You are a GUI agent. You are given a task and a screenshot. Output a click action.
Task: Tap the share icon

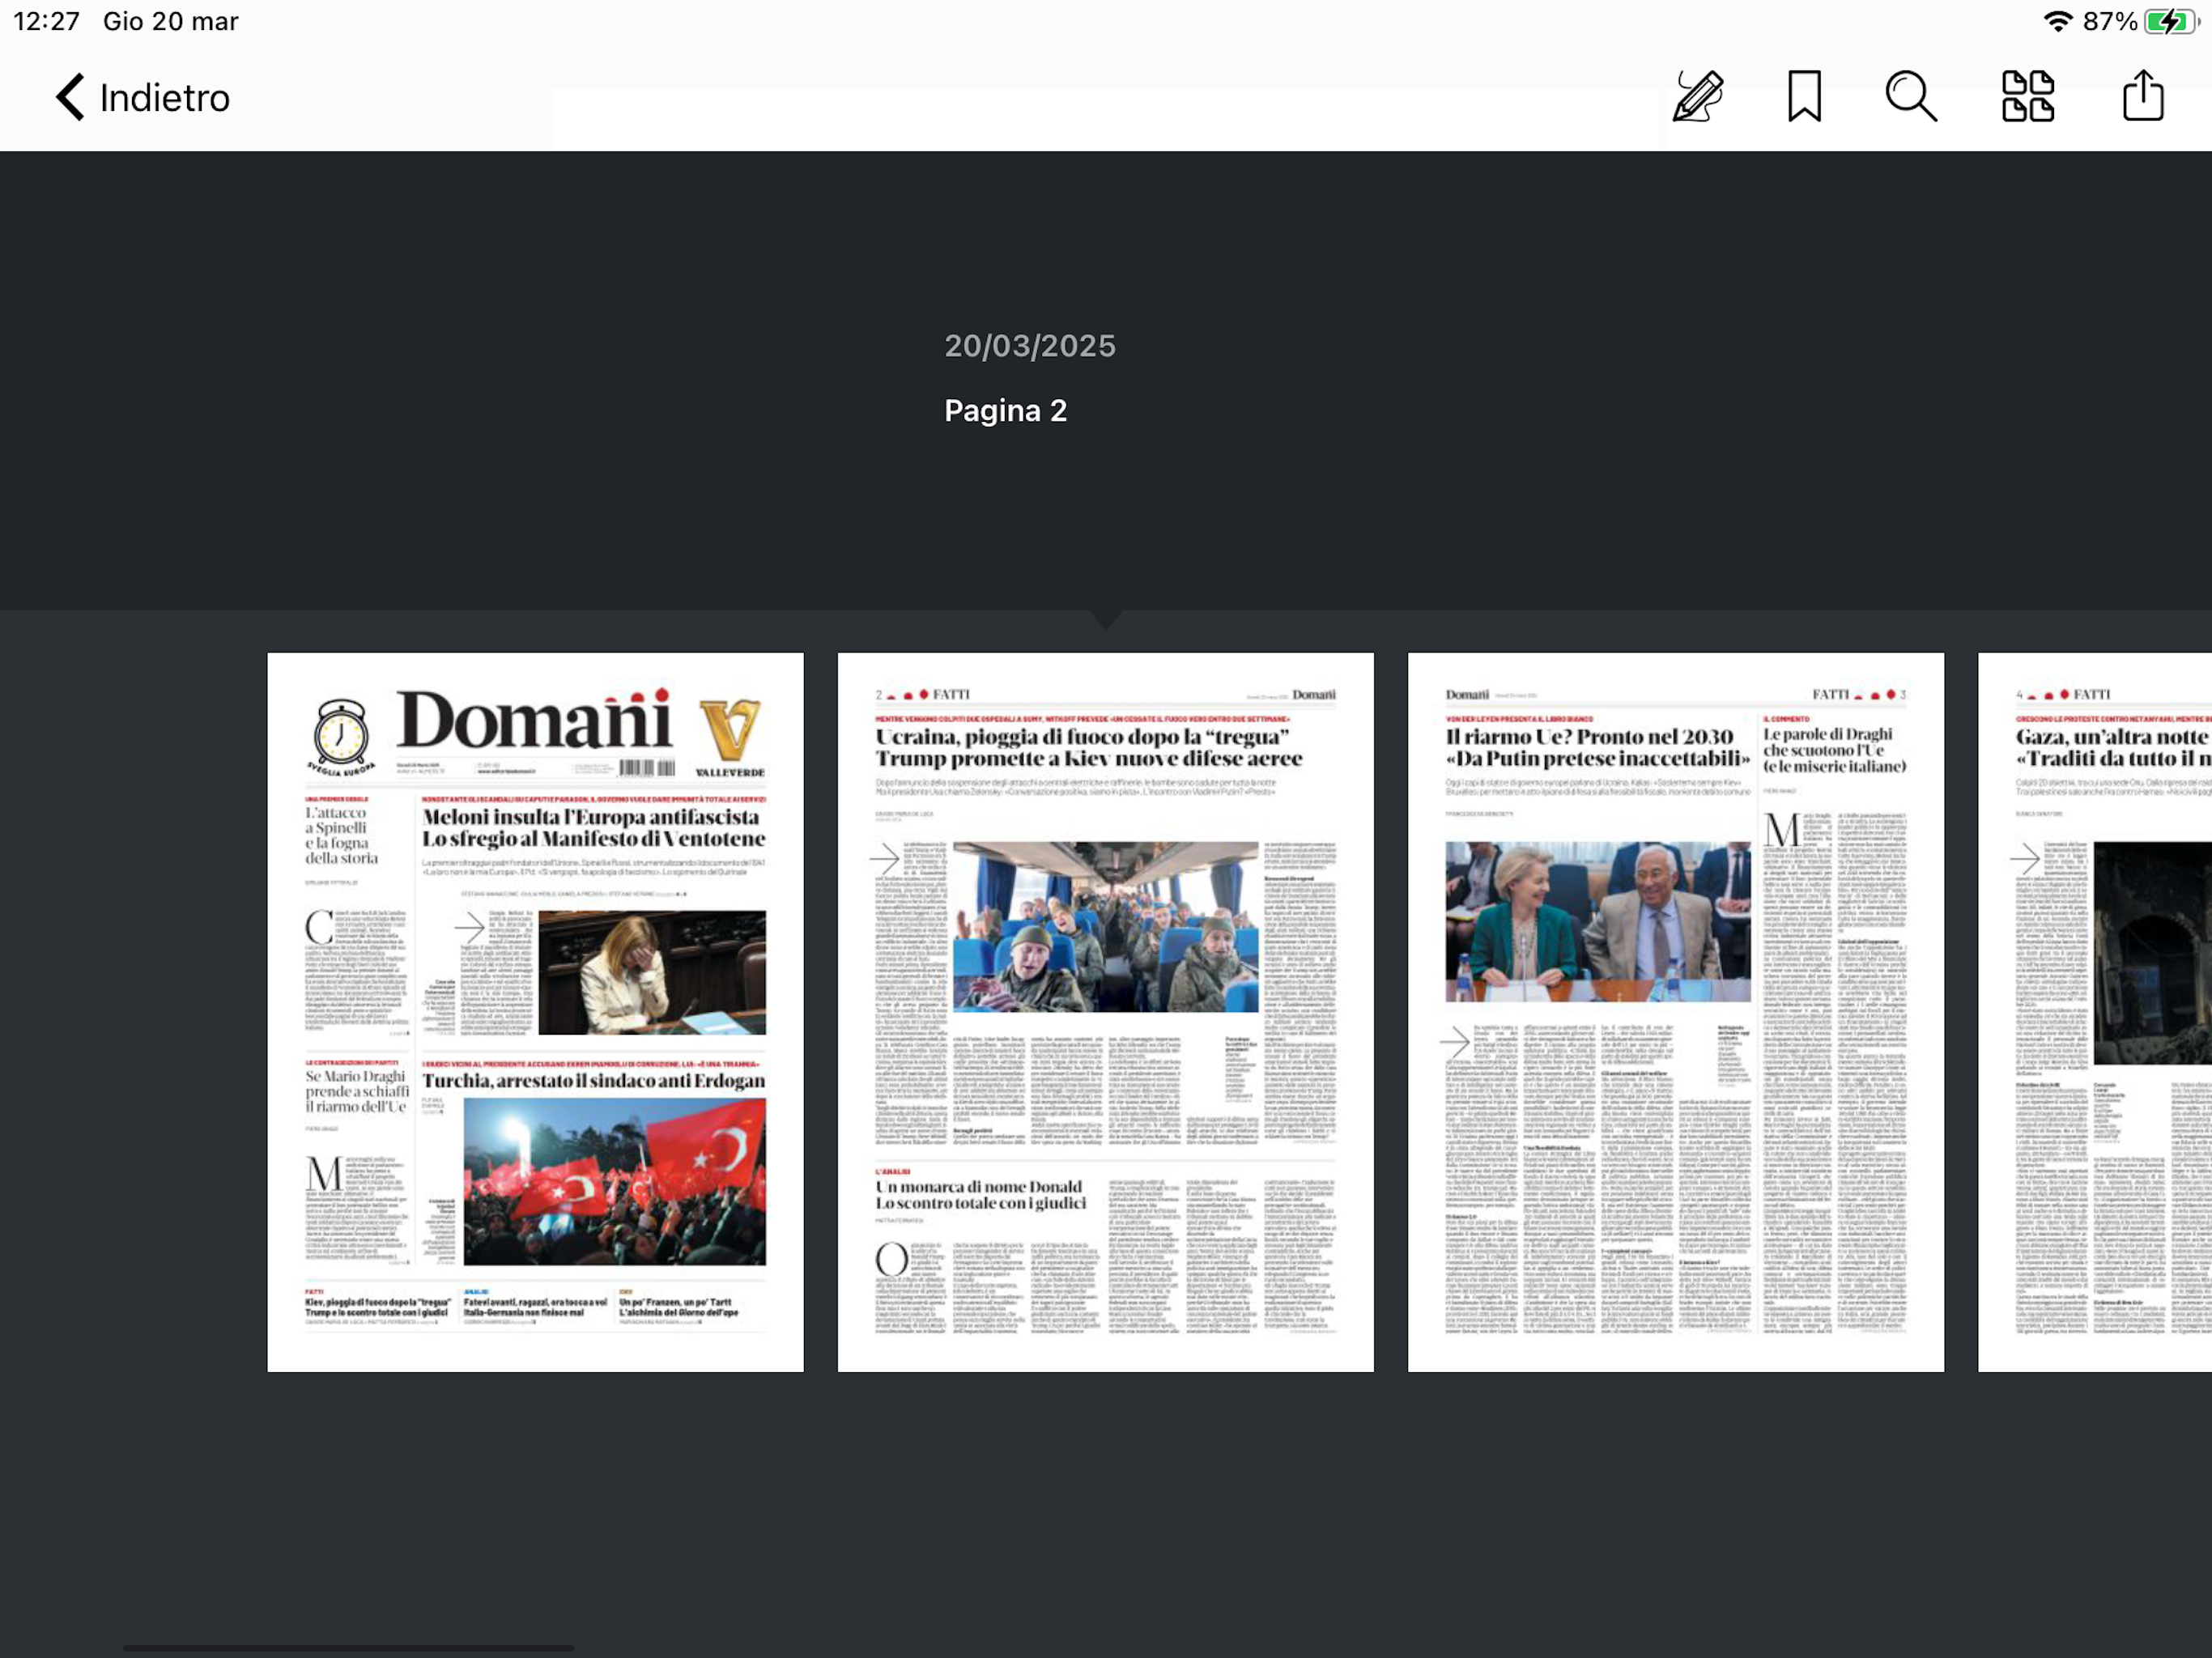pos(2142,97)
